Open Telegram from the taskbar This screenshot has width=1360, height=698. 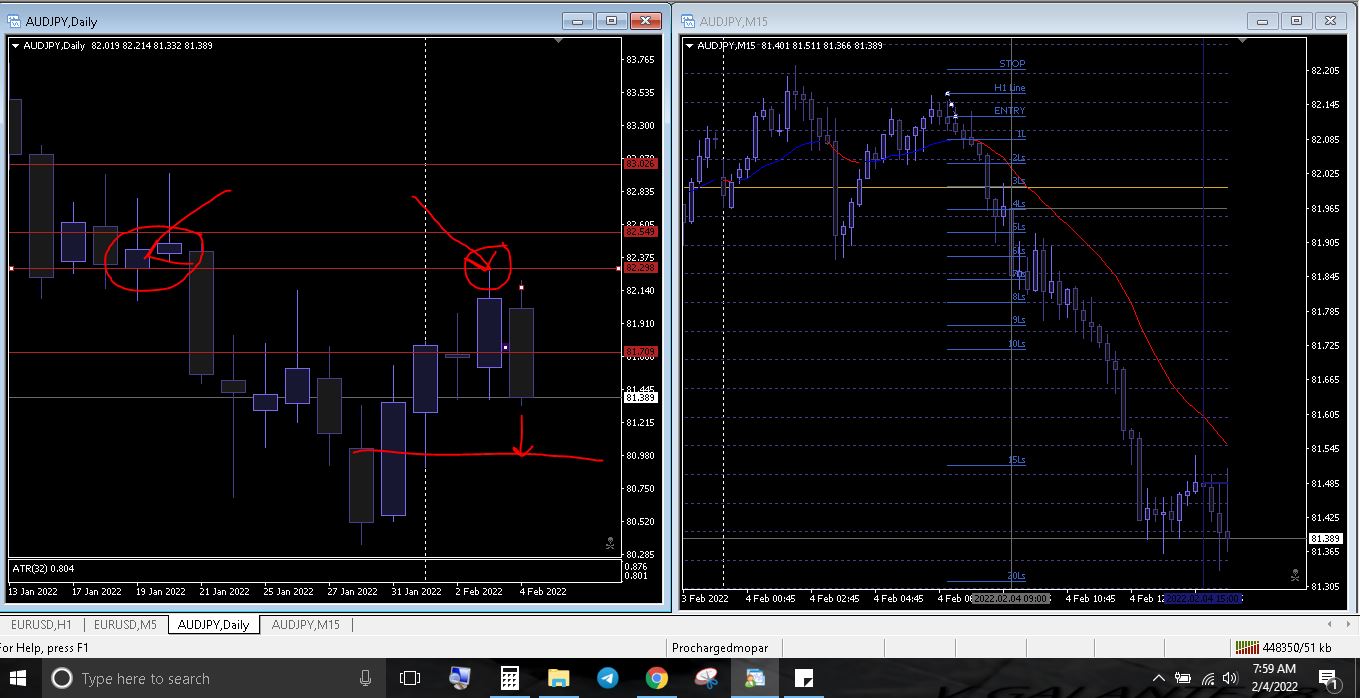(x=607, y=678)
